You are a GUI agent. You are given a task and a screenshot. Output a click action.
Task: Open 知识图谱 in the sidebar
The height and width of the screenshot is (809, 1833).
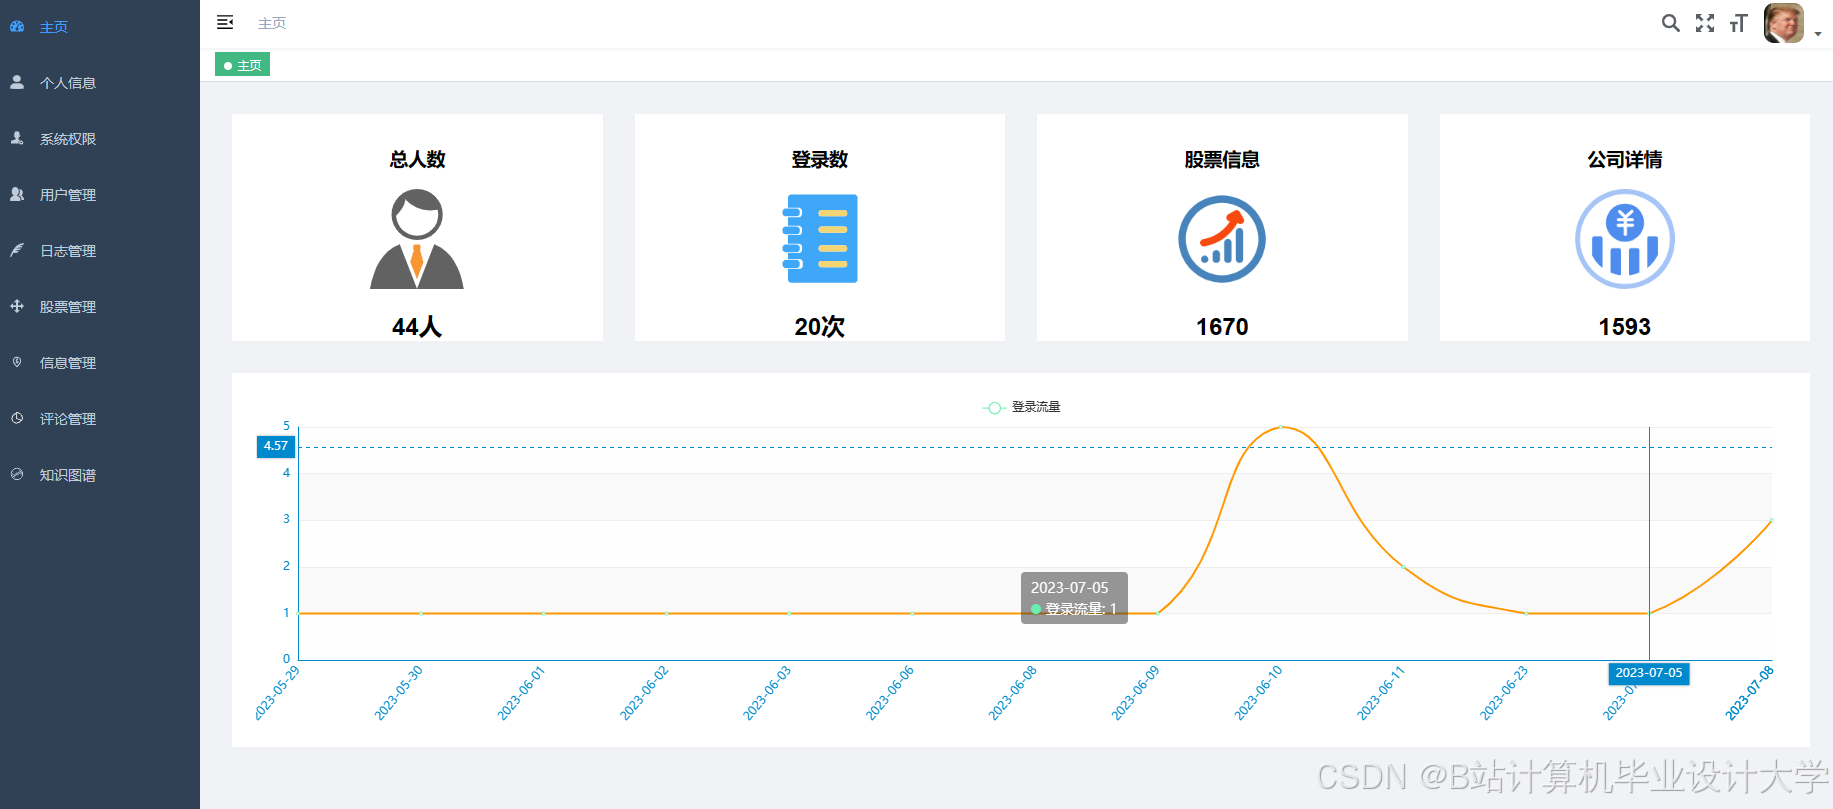68,475
